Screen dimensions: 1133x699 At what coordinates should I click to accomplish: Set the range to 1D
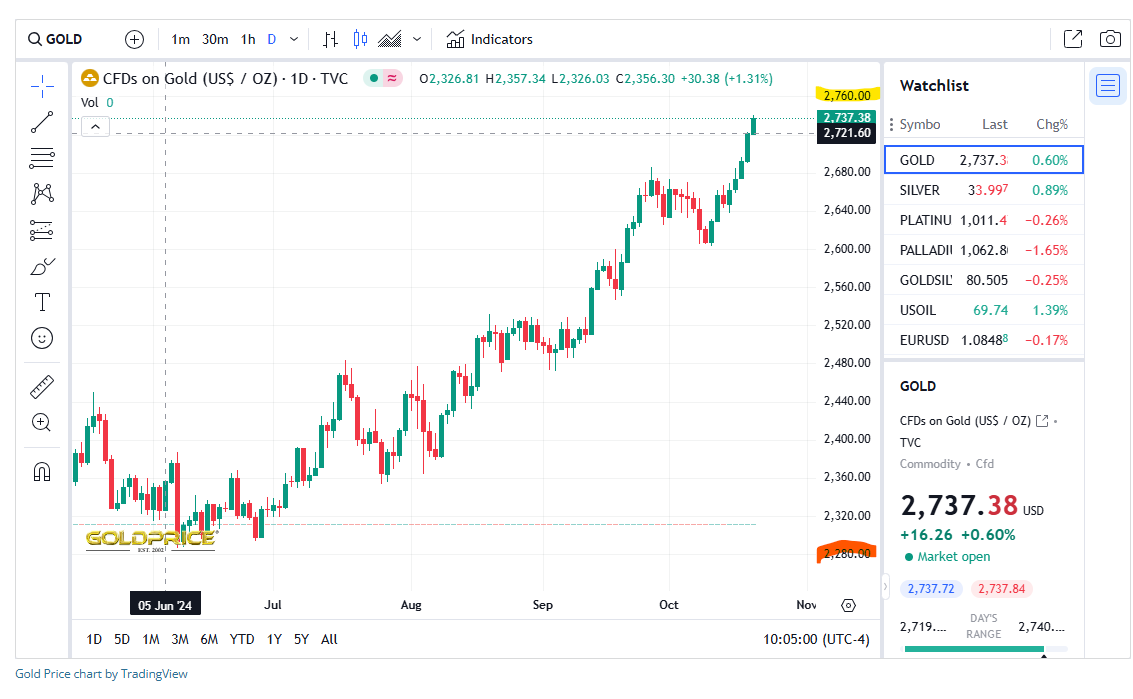pos(94,639)
